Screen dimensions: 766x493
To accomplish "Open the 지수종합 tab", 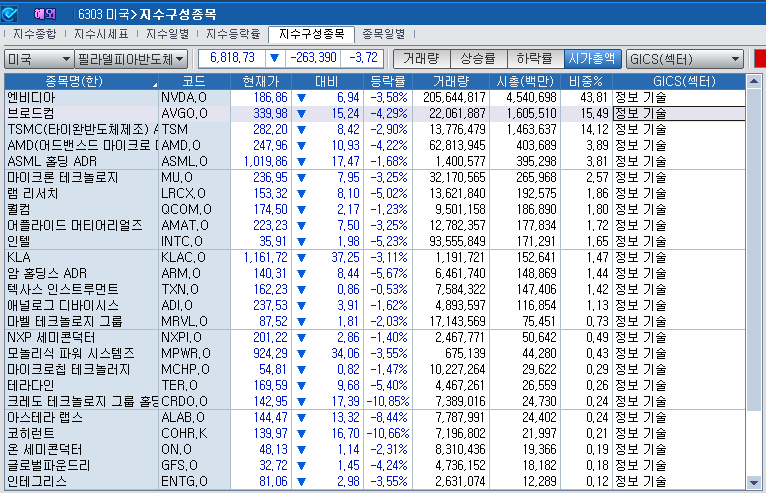I will pyautogui.click(x=34, y=34).
